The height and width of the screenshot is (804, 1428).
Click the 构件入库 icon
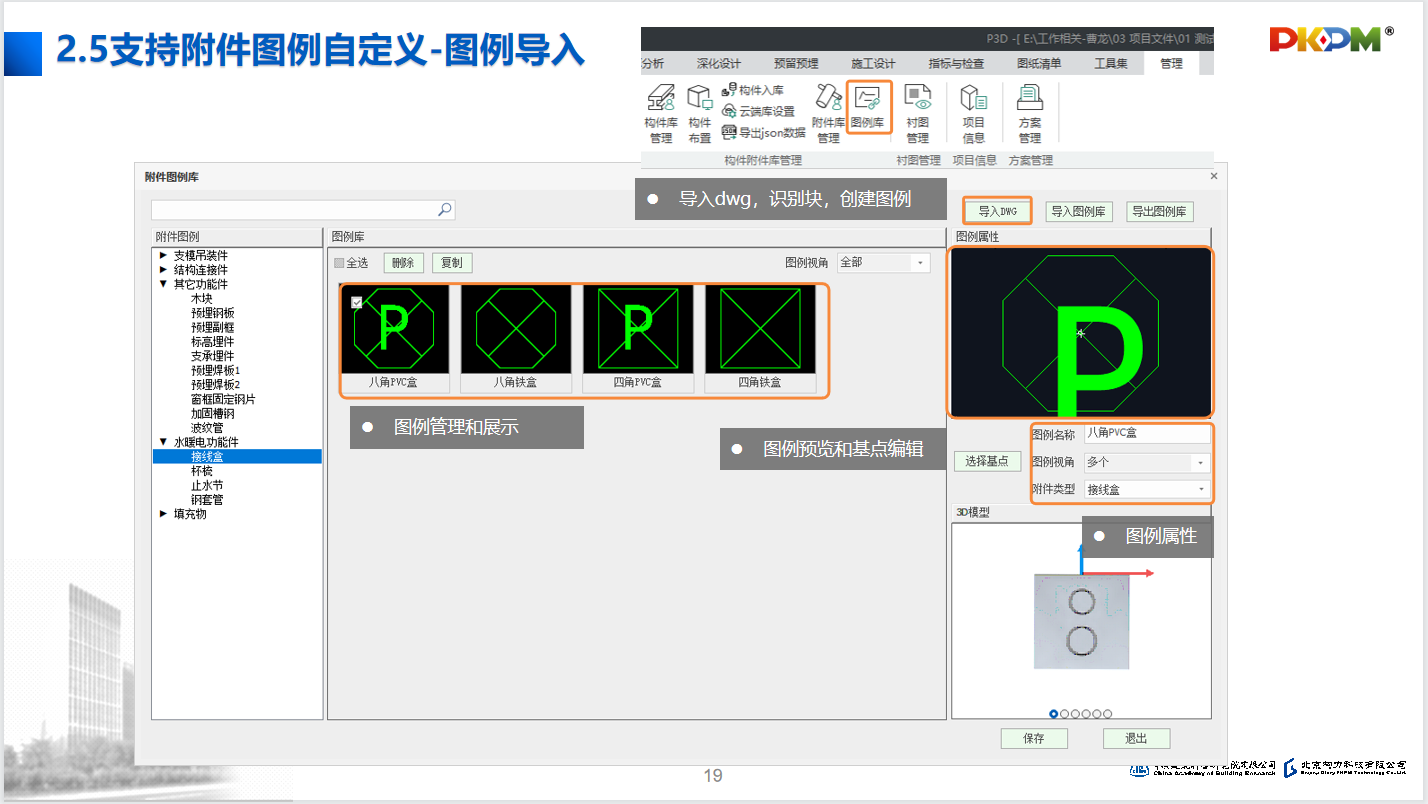(730, 90)
